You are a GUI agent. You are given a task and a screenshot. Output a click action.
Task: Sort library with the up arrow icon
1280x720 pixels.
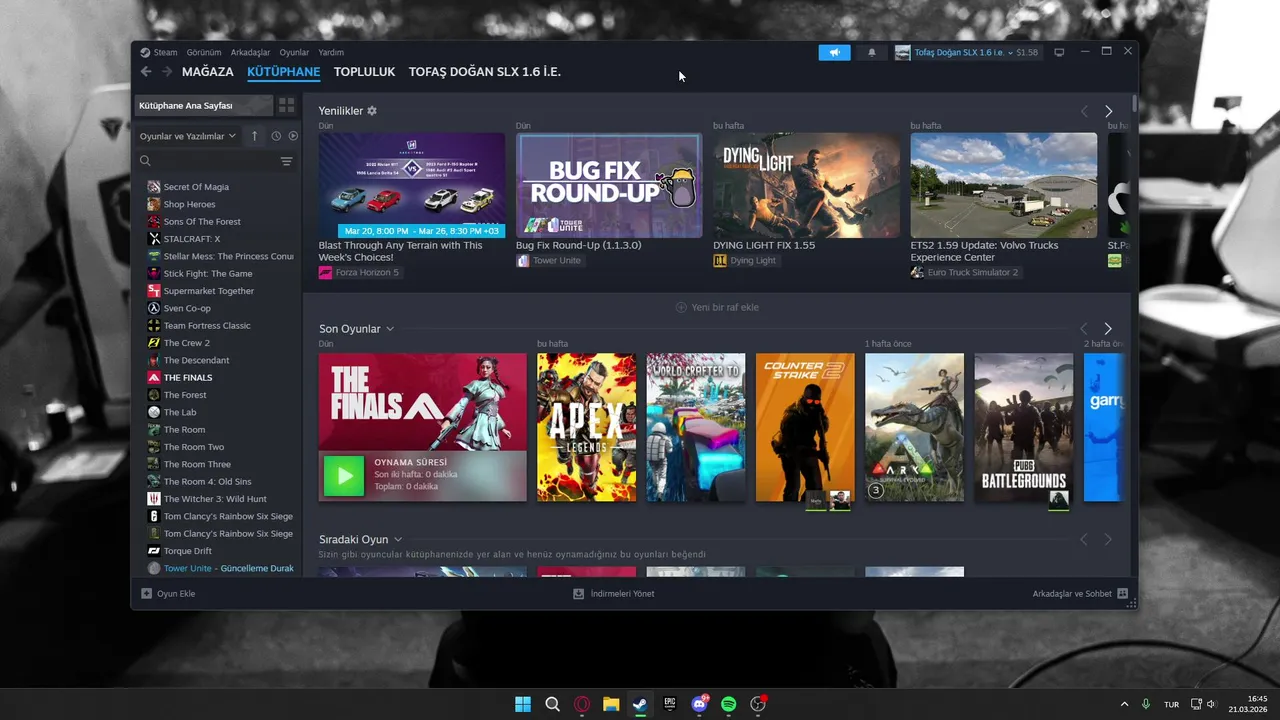point(254,136)
